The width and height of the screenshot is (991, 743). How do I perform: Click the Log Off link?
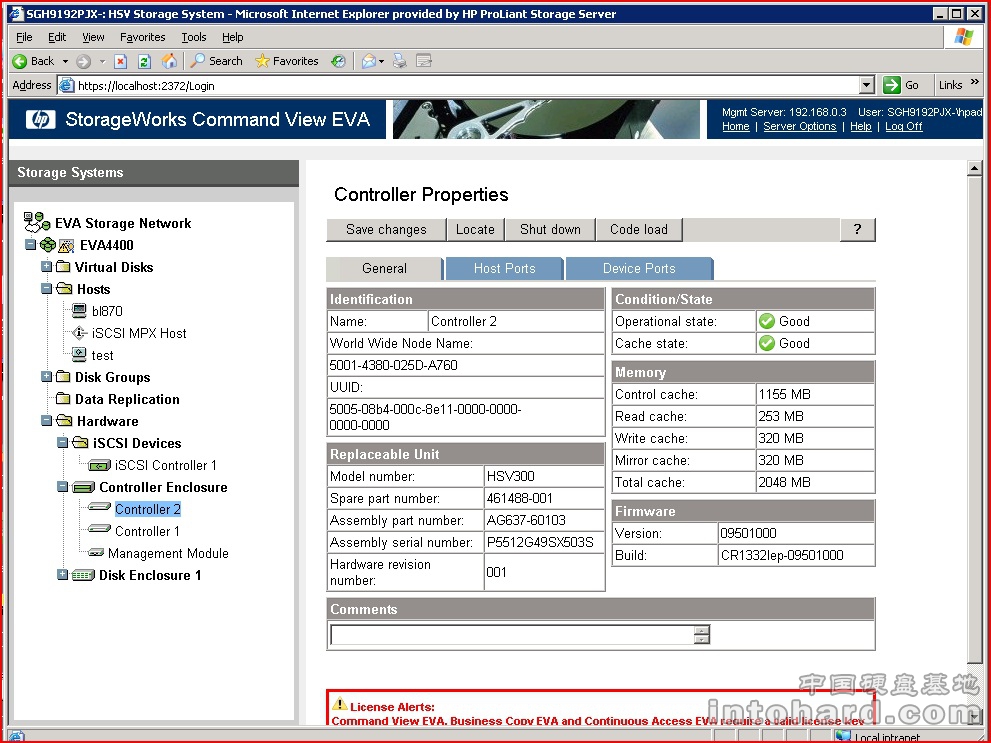[904, 126]
